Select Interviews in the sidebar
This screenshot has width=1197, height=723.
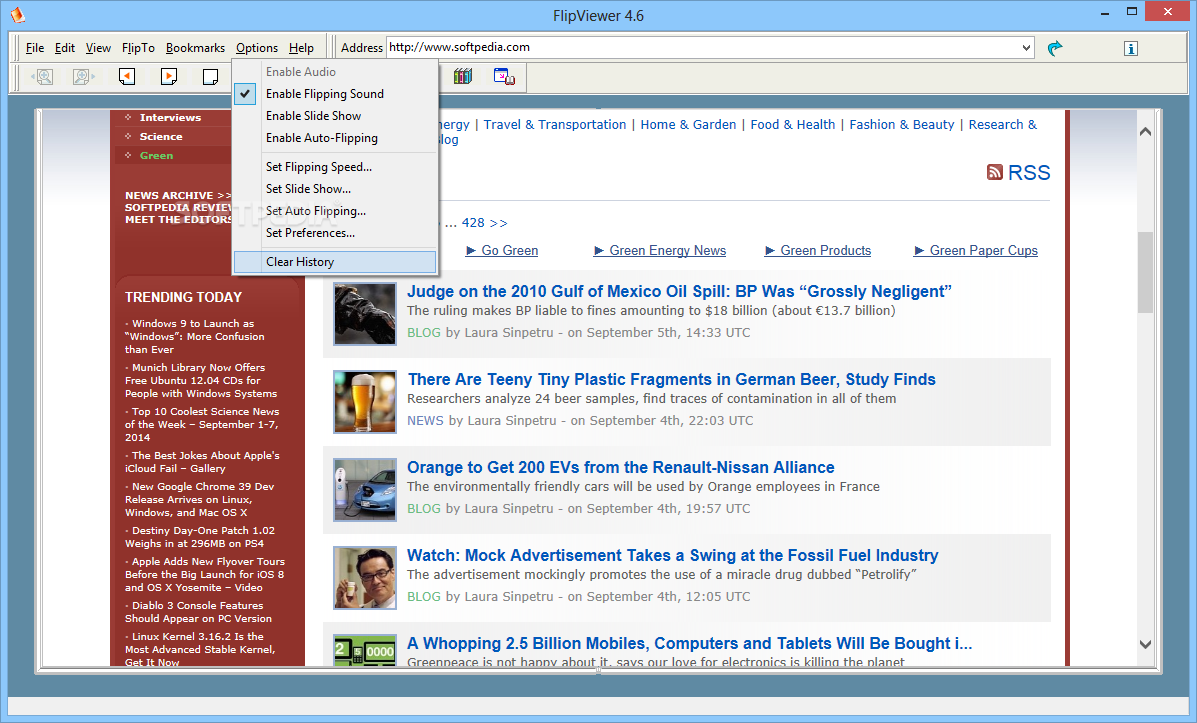(170, 118)
